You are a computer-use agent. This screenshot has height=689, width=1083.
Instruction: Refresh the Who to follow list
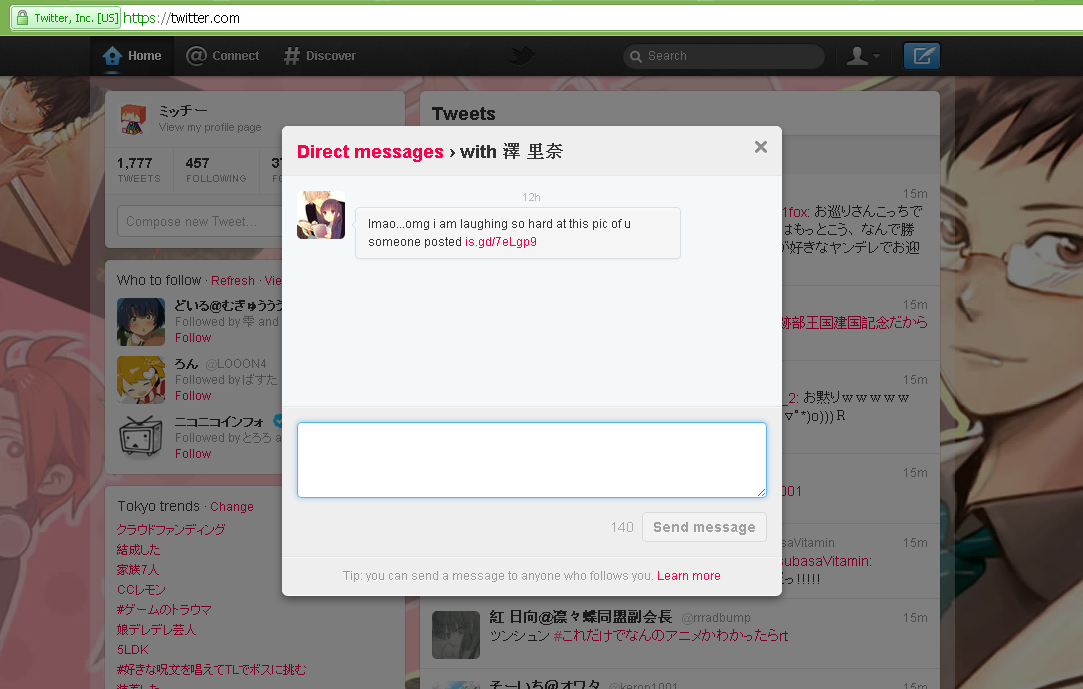click(233, 281)
